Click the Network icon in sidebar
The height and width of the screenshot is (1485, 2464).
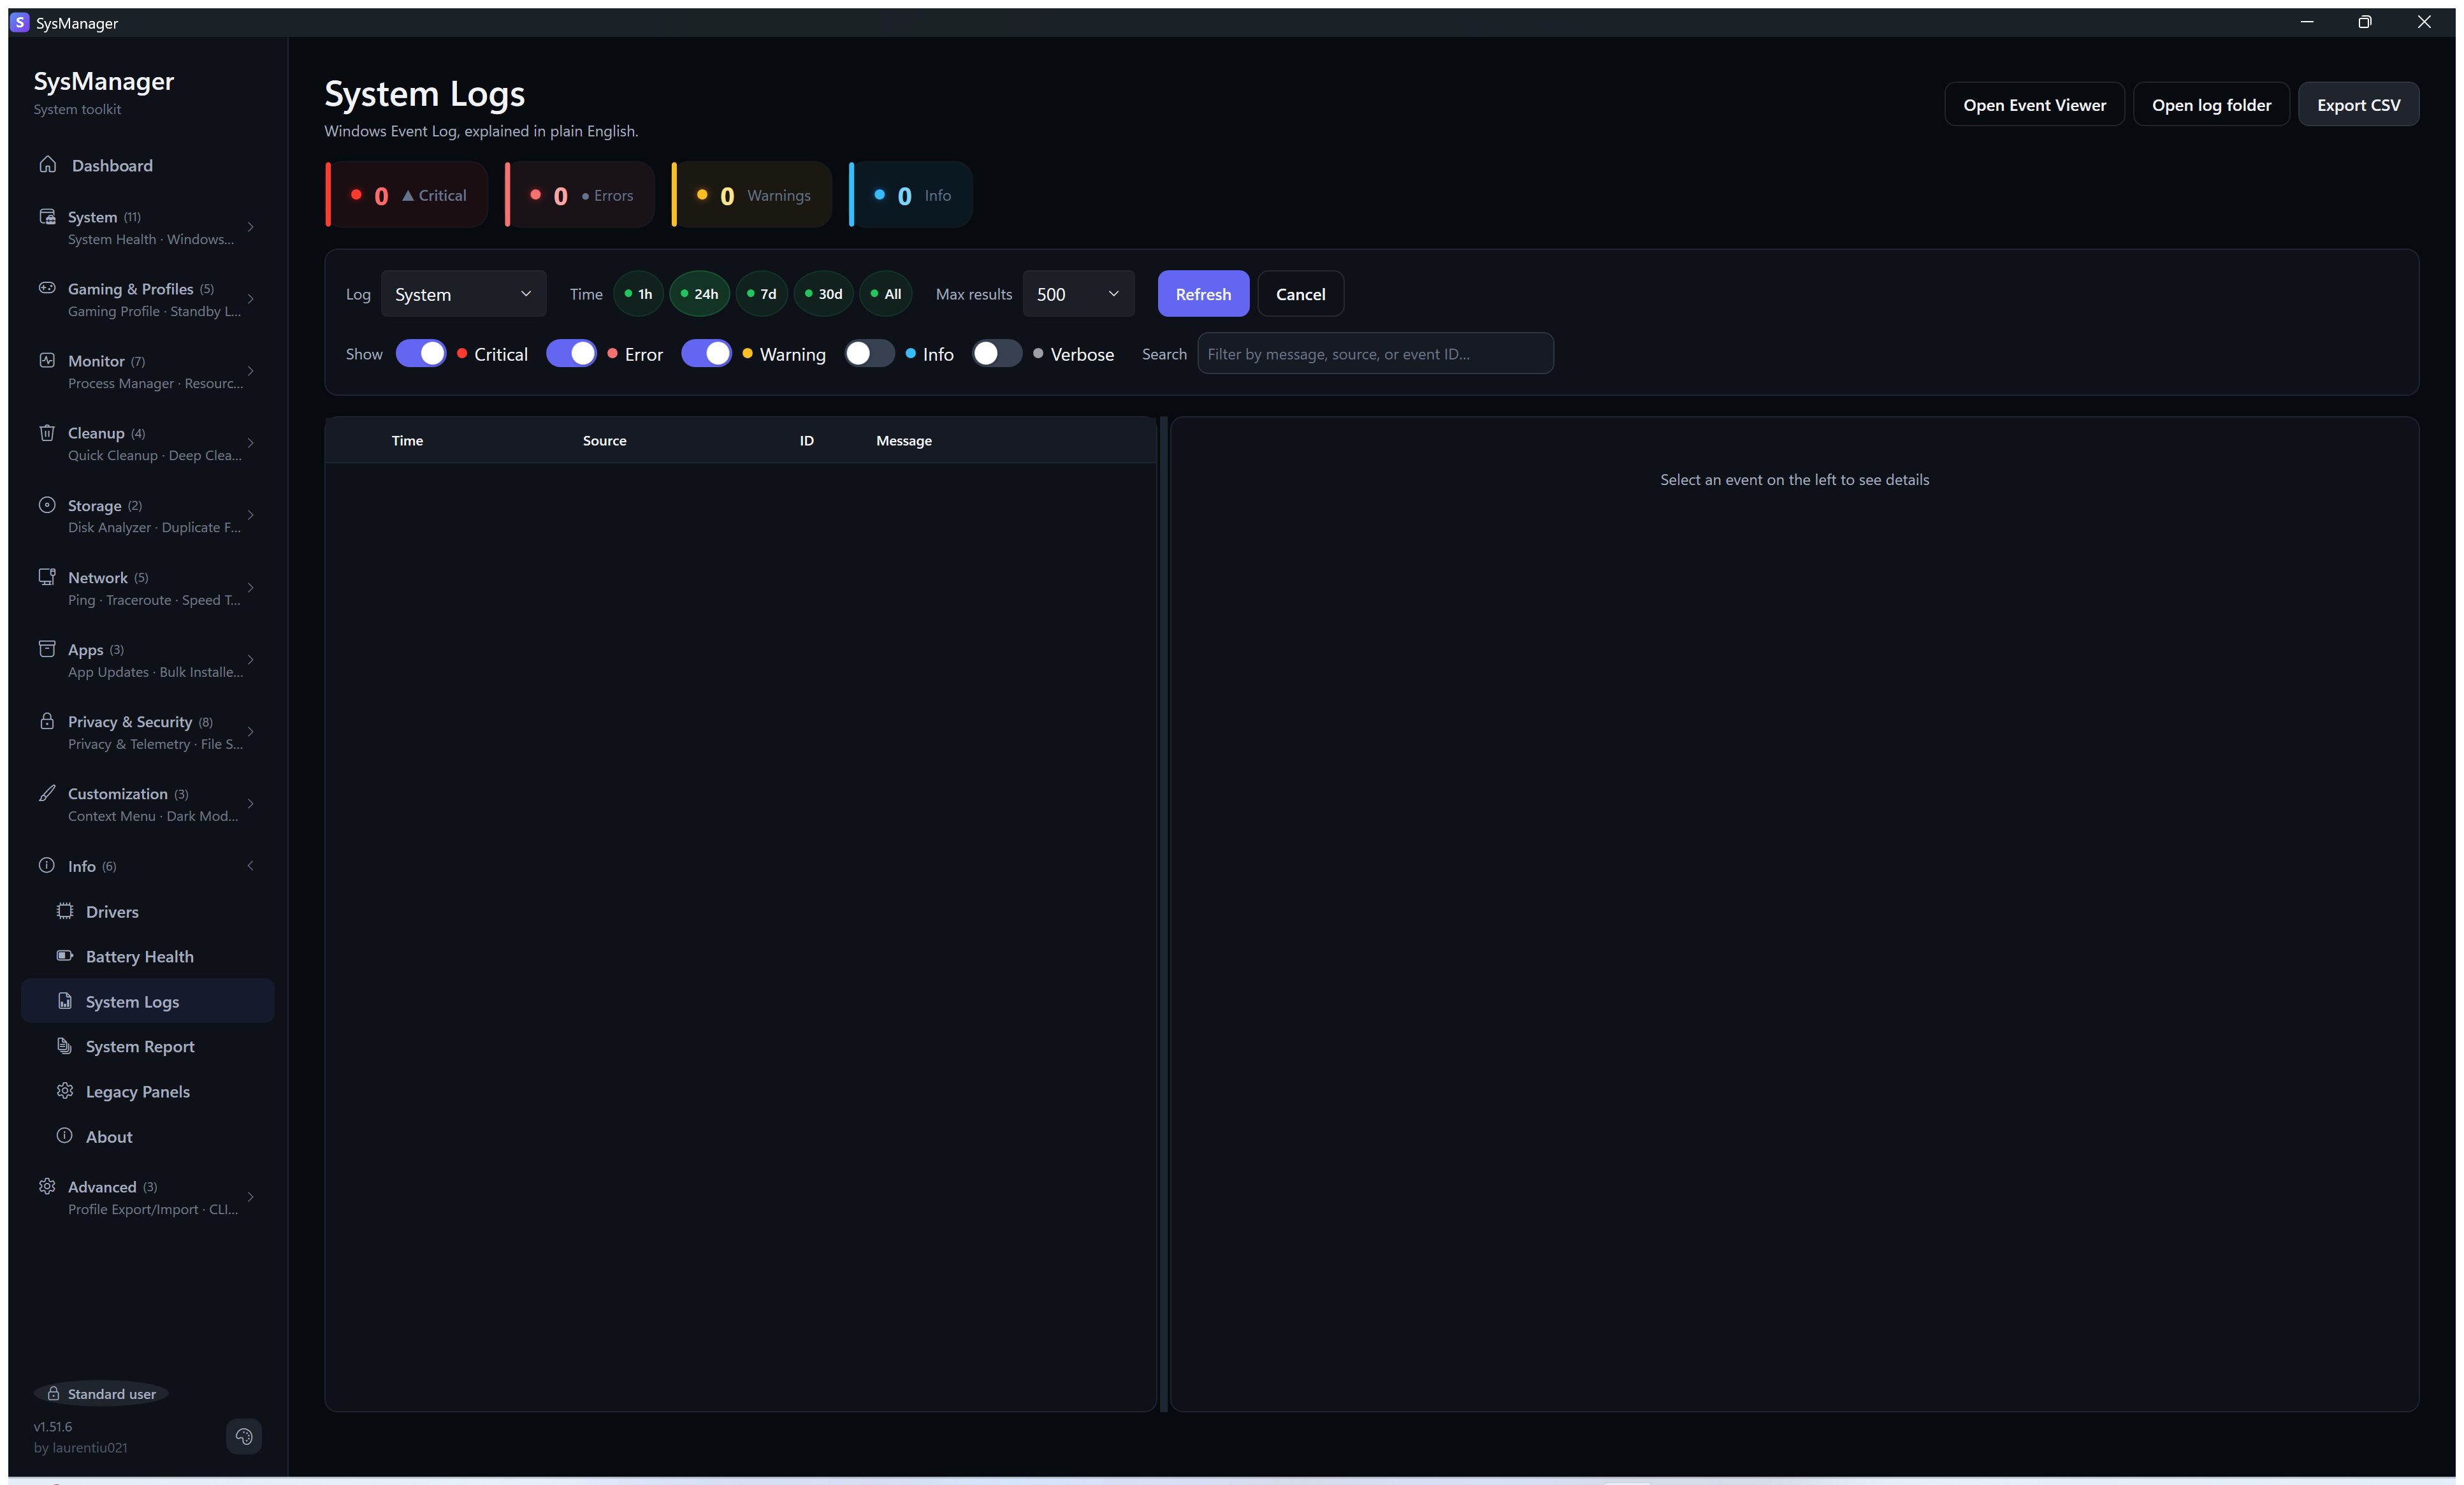(x=47, y=577)
